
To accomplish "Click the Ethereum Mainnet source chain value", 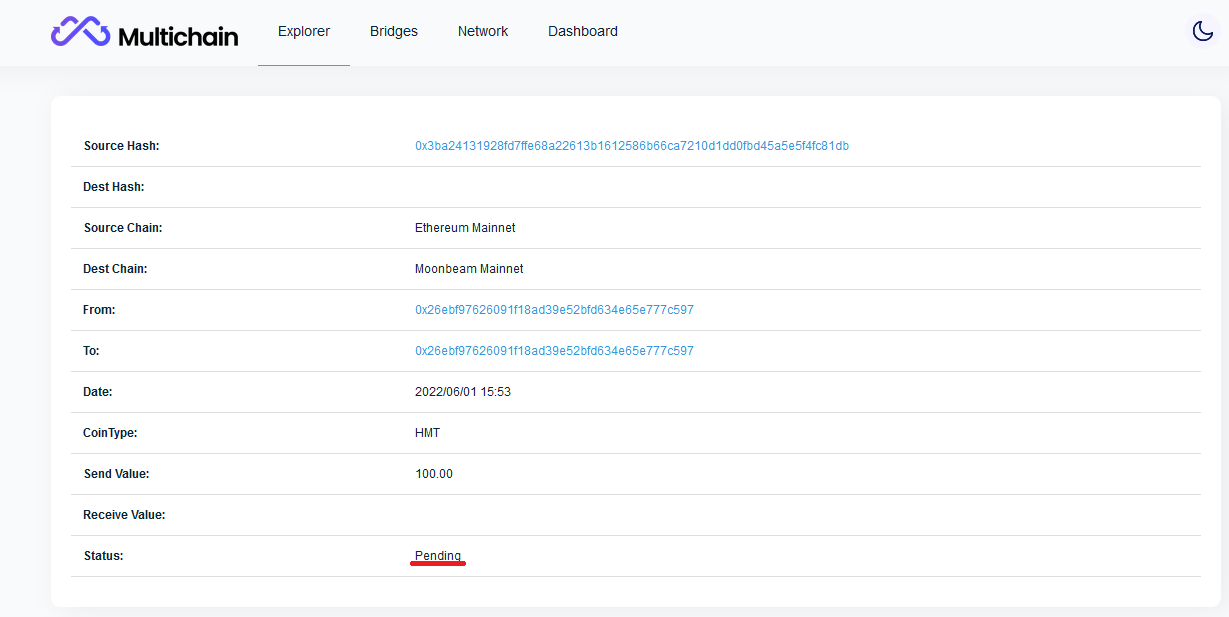I will pos(465,227).
